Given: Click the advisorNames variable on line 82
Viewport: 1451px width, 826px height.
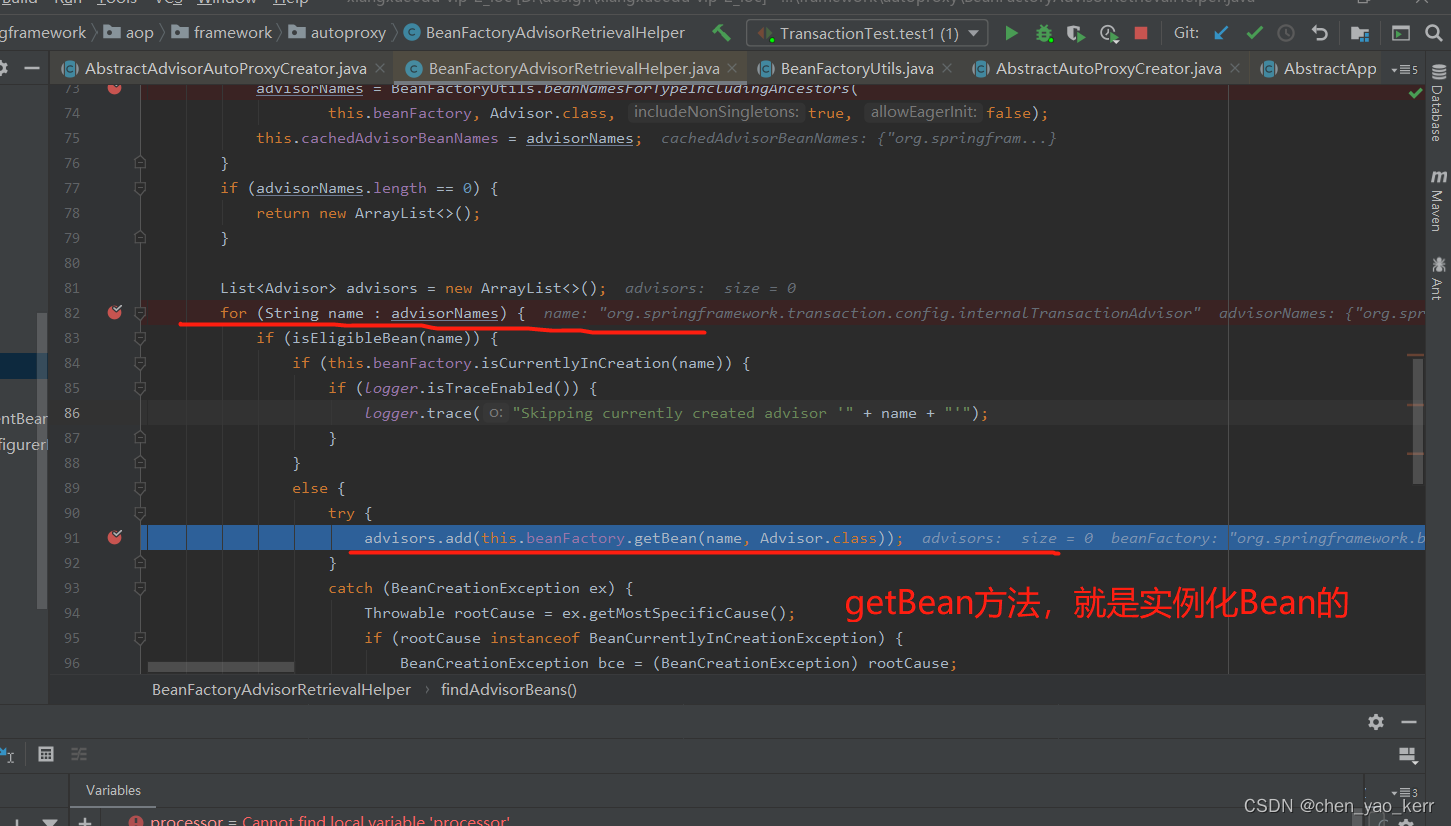Looking at the screenshot, I should point(444,313).
